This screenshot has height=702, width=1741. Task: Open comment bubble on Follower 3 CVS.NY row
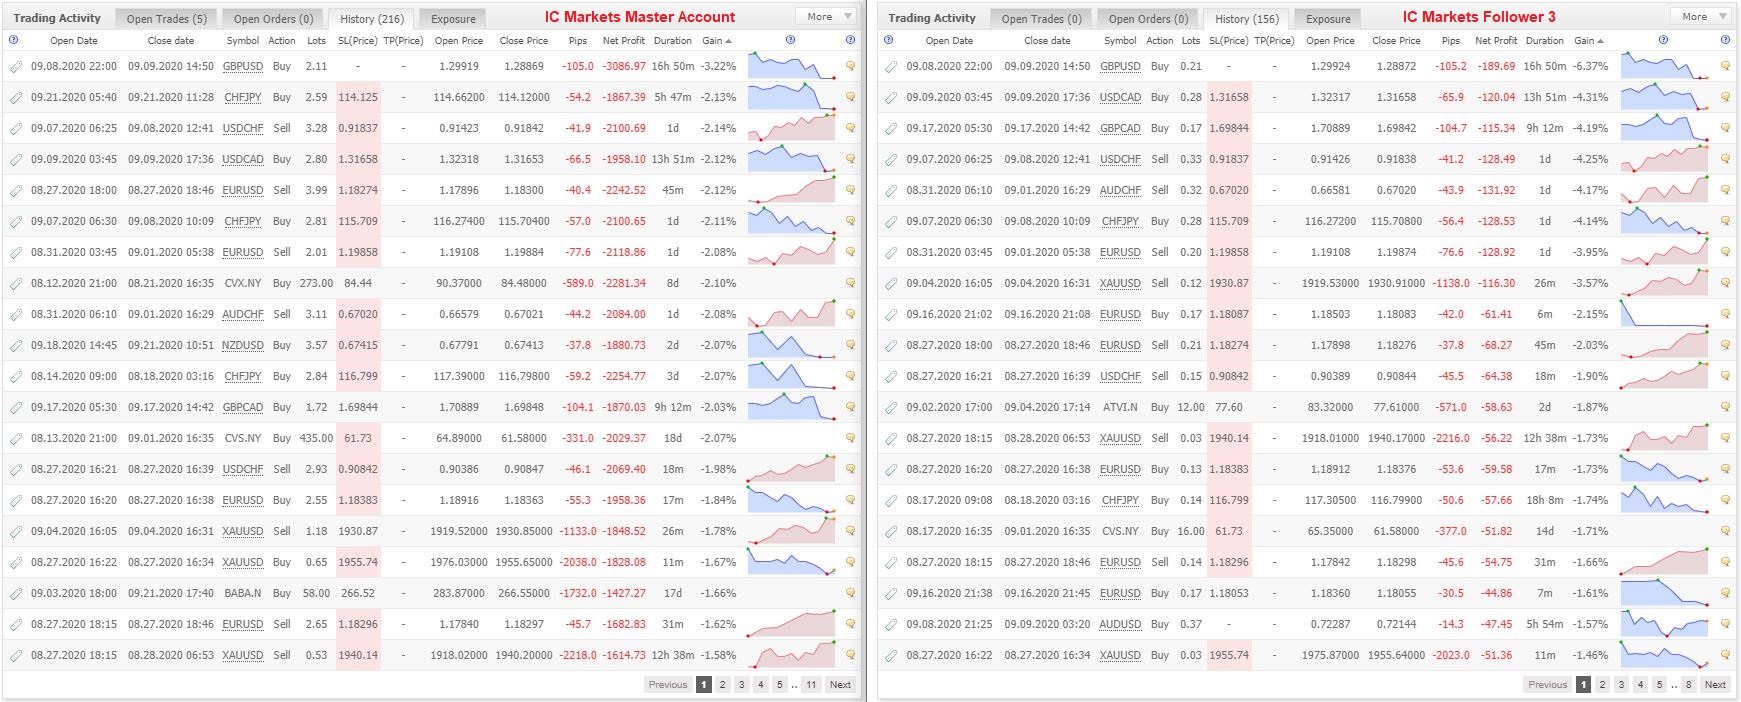pos(1725,532)
